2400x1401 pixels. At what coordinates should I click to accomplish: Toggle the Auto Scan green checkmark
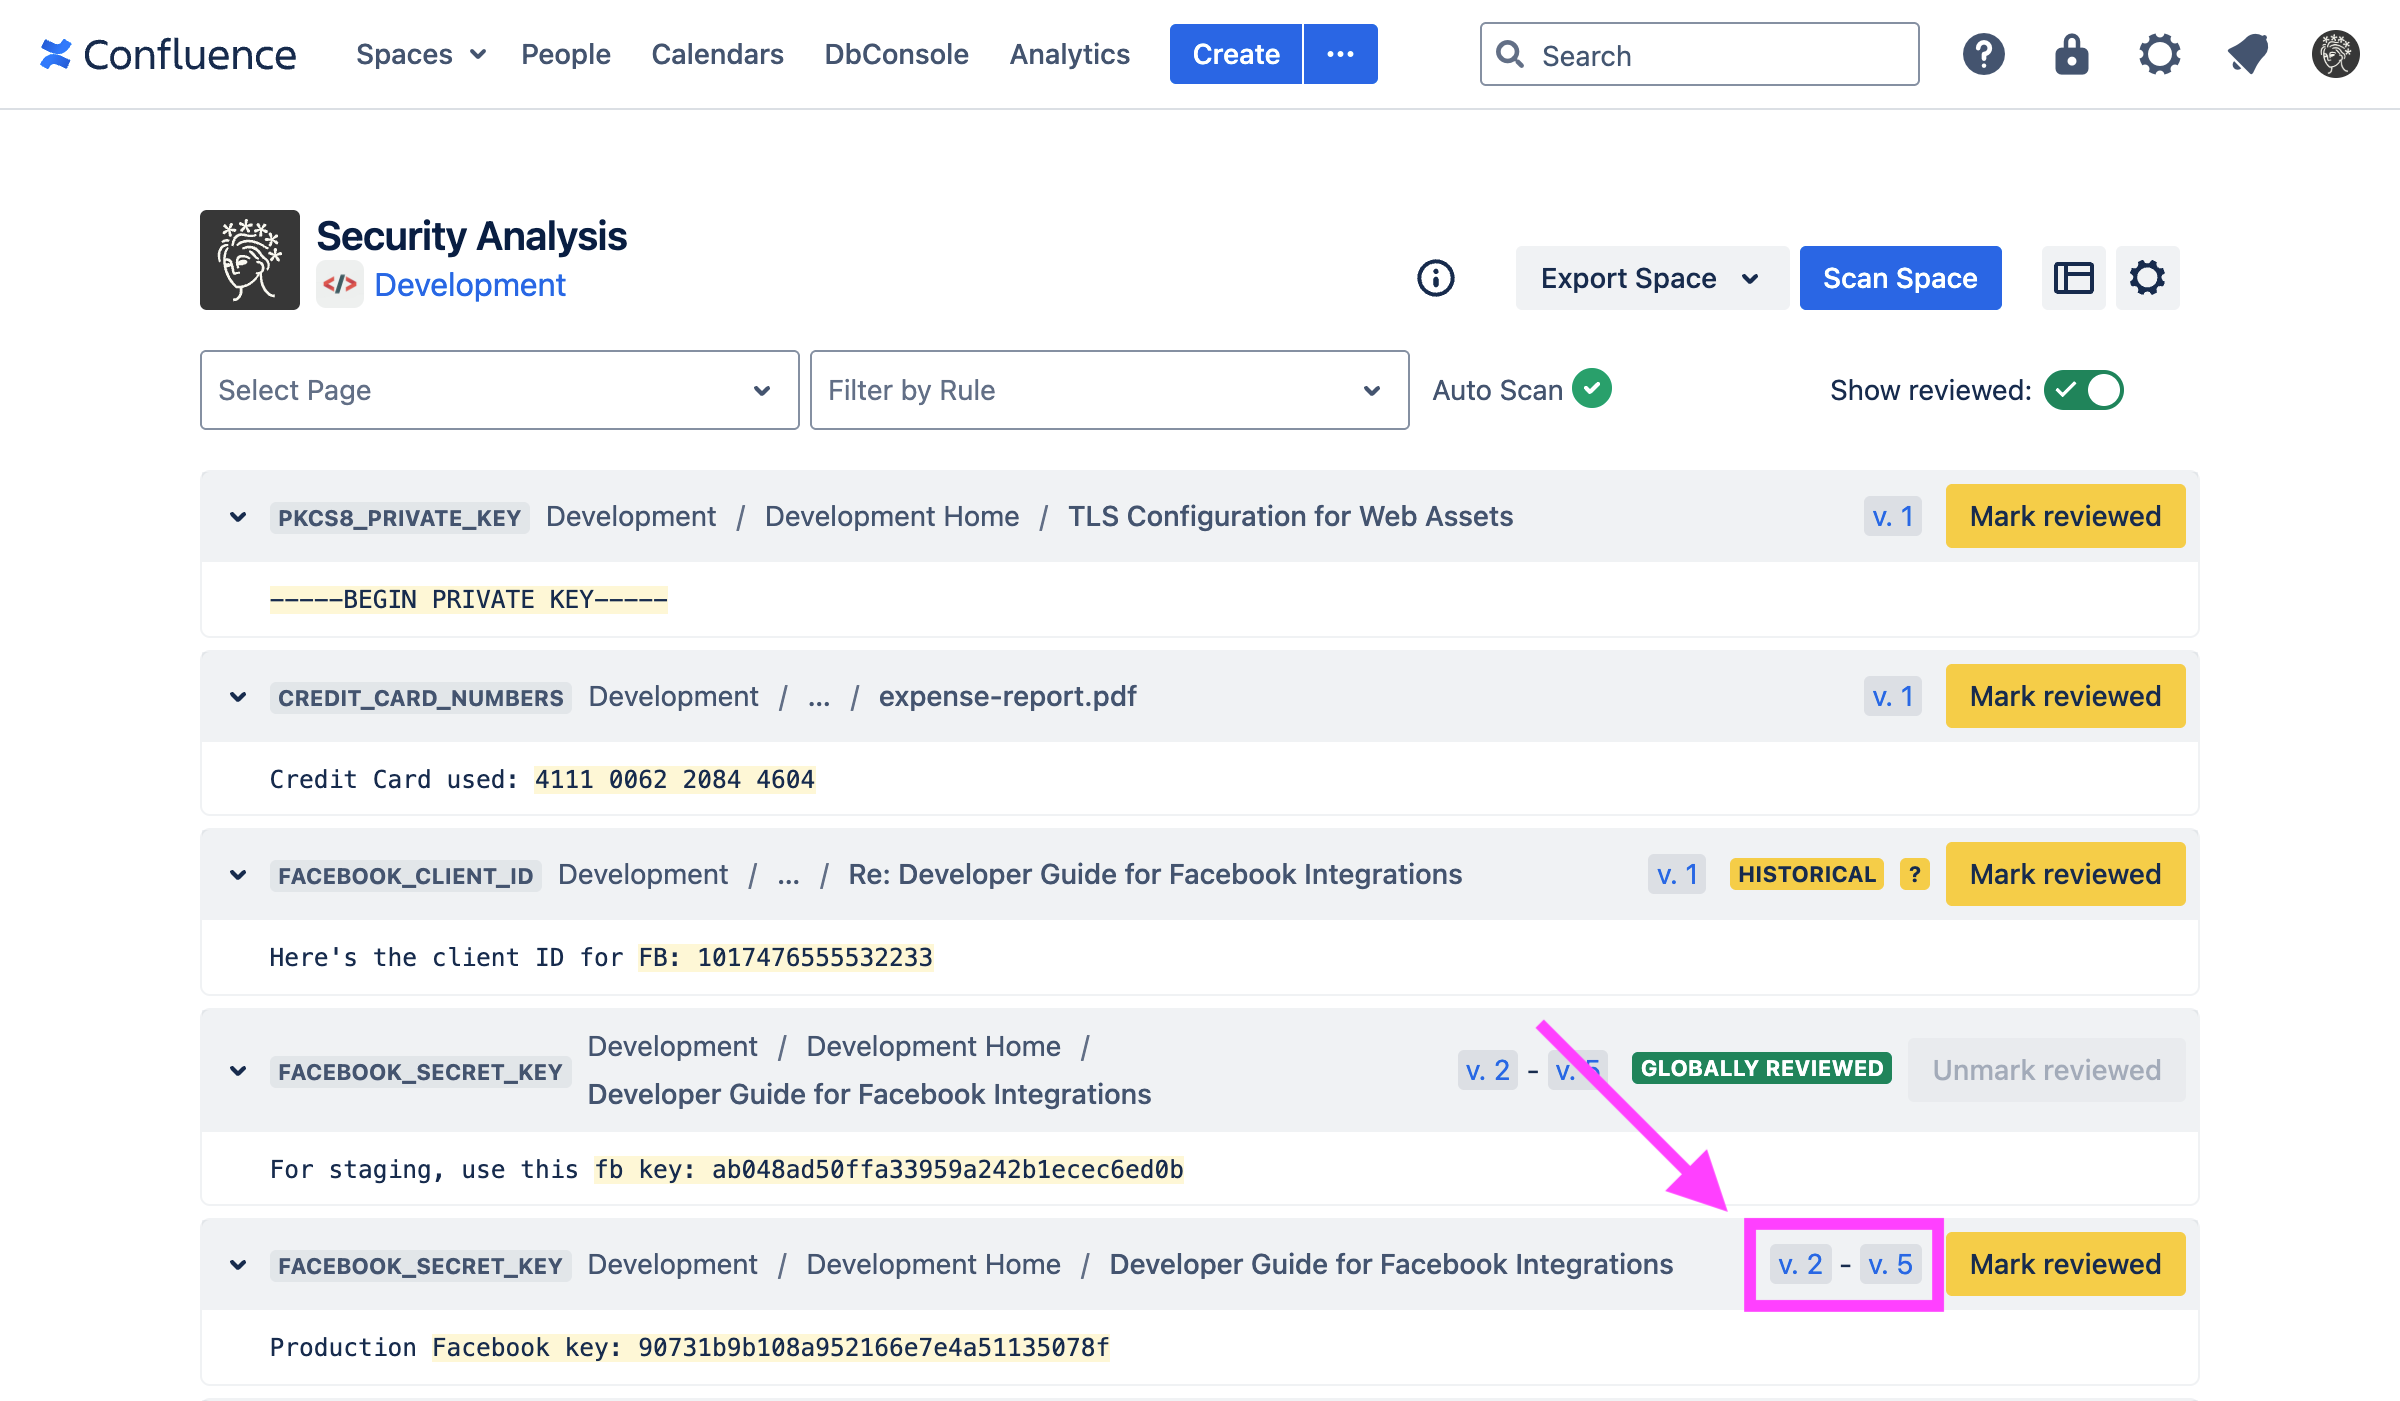[x=1591, y=389]
